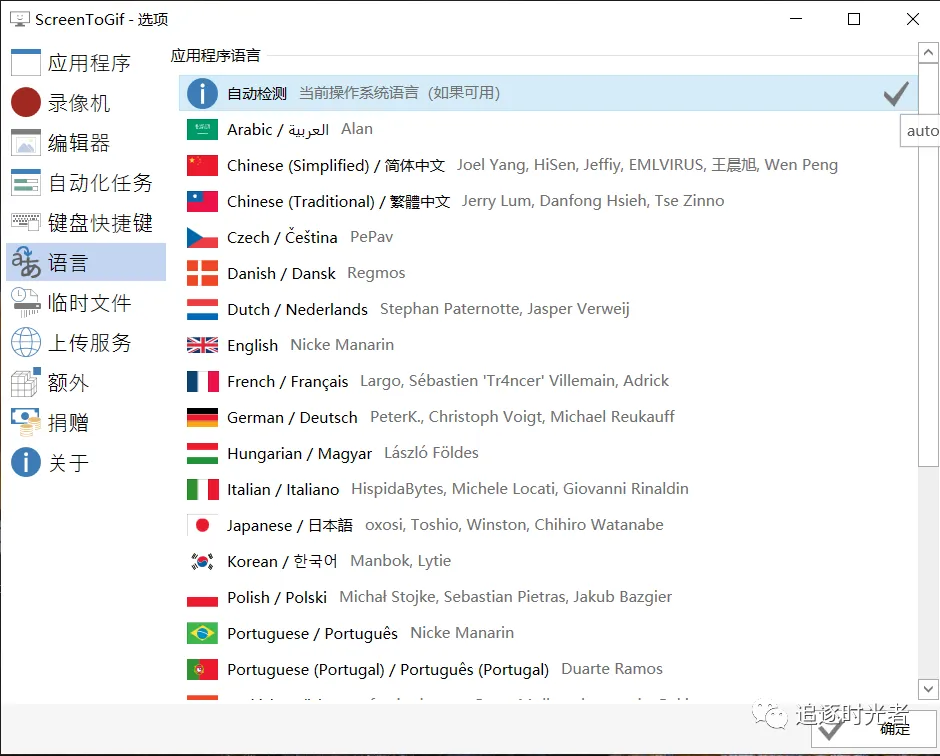Image resolution: width=940 pixels, height=756 pixels.
Task: Switch to the 自动化任务 tab label
Action: click(100, 183)
